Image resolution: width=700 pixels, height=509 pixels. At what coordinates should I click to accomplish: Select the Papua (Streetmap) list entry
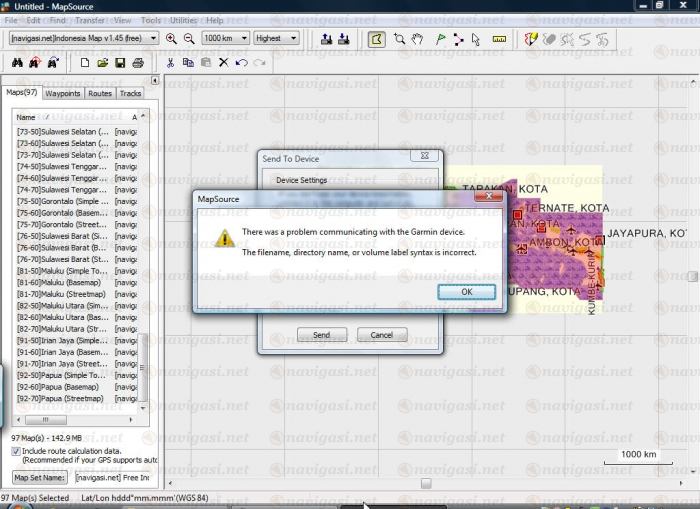coord(62,397)
